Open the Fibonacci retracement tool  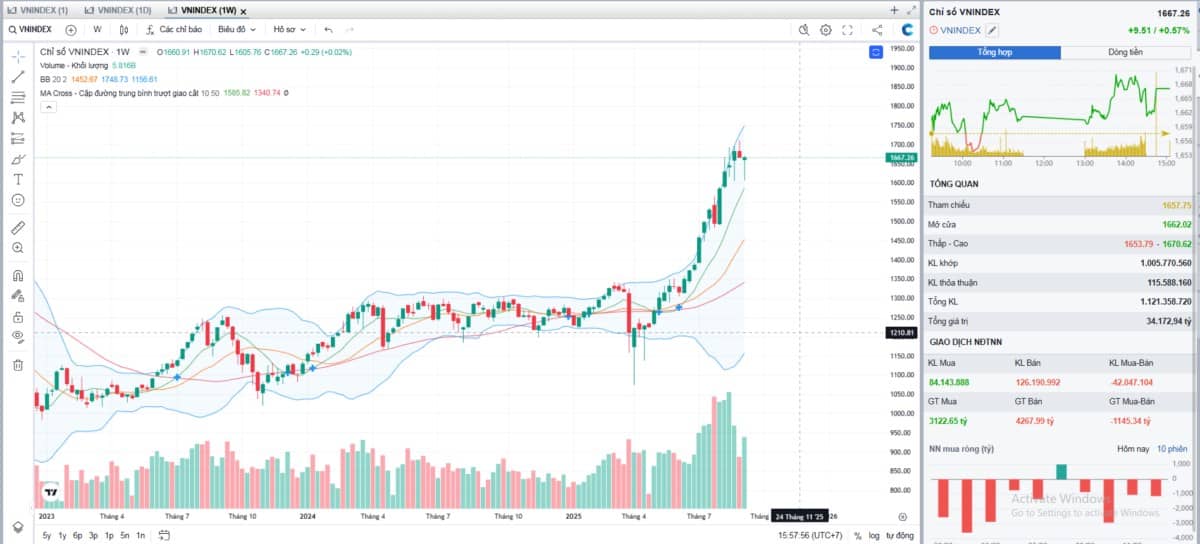click(18, 98)
